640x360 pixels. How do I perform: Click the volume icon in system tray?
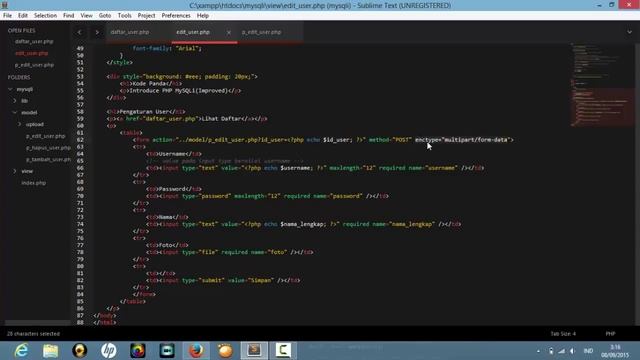(572, 351)
